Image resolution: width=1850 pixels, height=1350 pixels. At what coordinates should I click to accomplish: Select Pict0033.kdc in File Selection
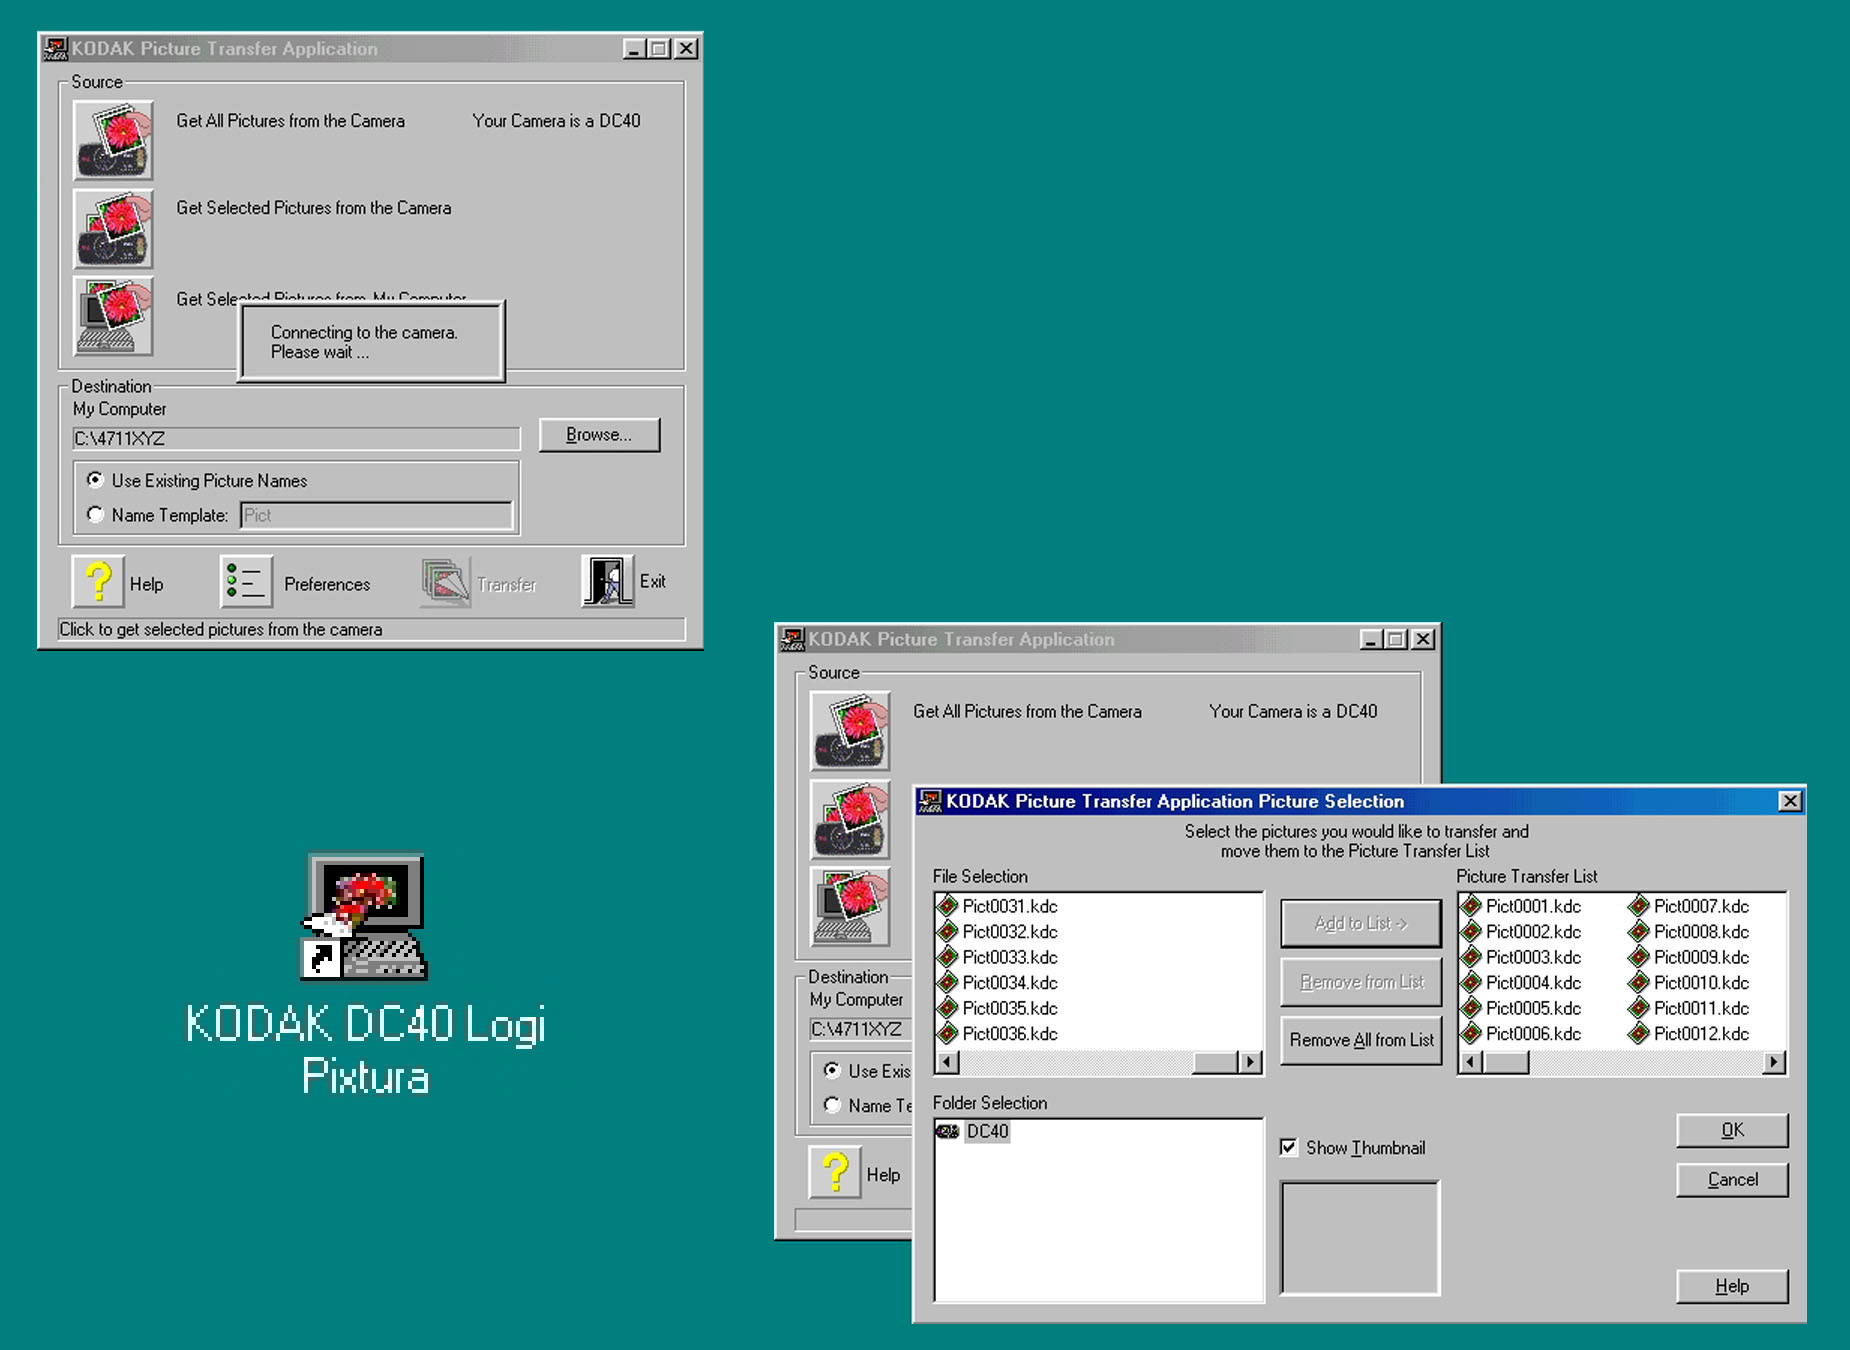pyautogui.click(x=997, y=957)
